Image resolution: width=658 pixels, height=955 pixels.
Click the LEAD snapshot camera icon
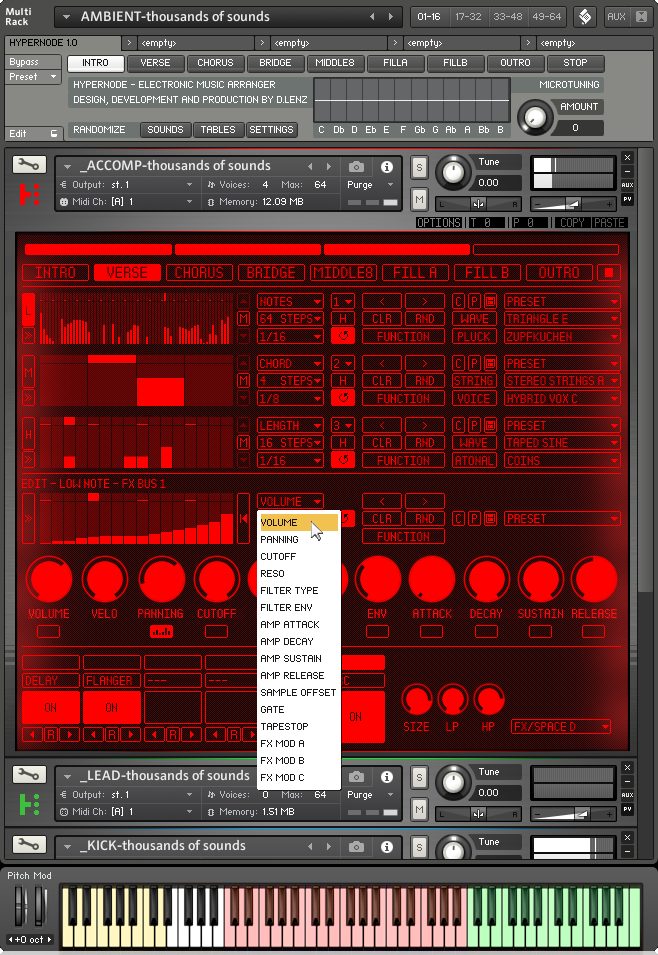pyautogui.click(x=356, y=777)
